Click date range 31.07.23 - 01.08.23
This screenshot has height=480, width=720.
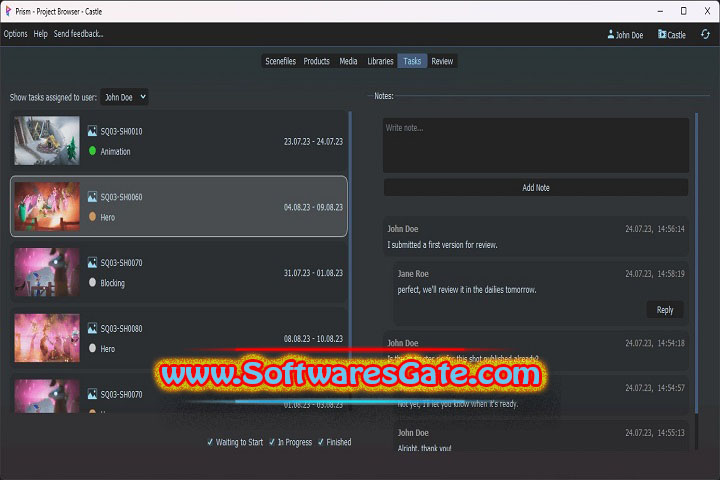point(313,273)
